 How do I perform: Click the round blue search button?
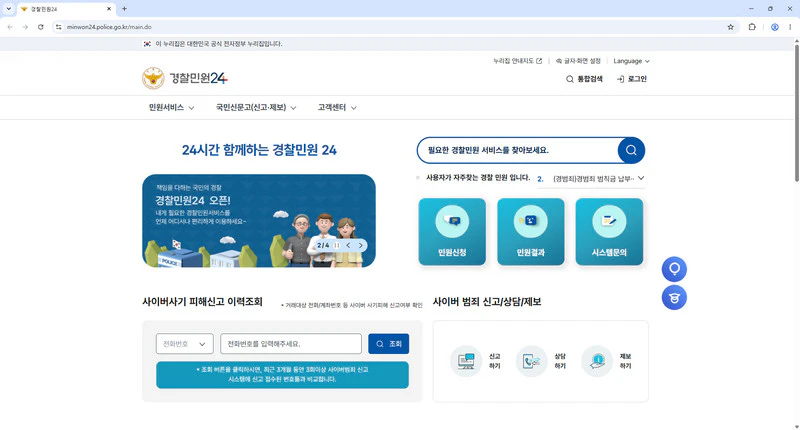631,150
